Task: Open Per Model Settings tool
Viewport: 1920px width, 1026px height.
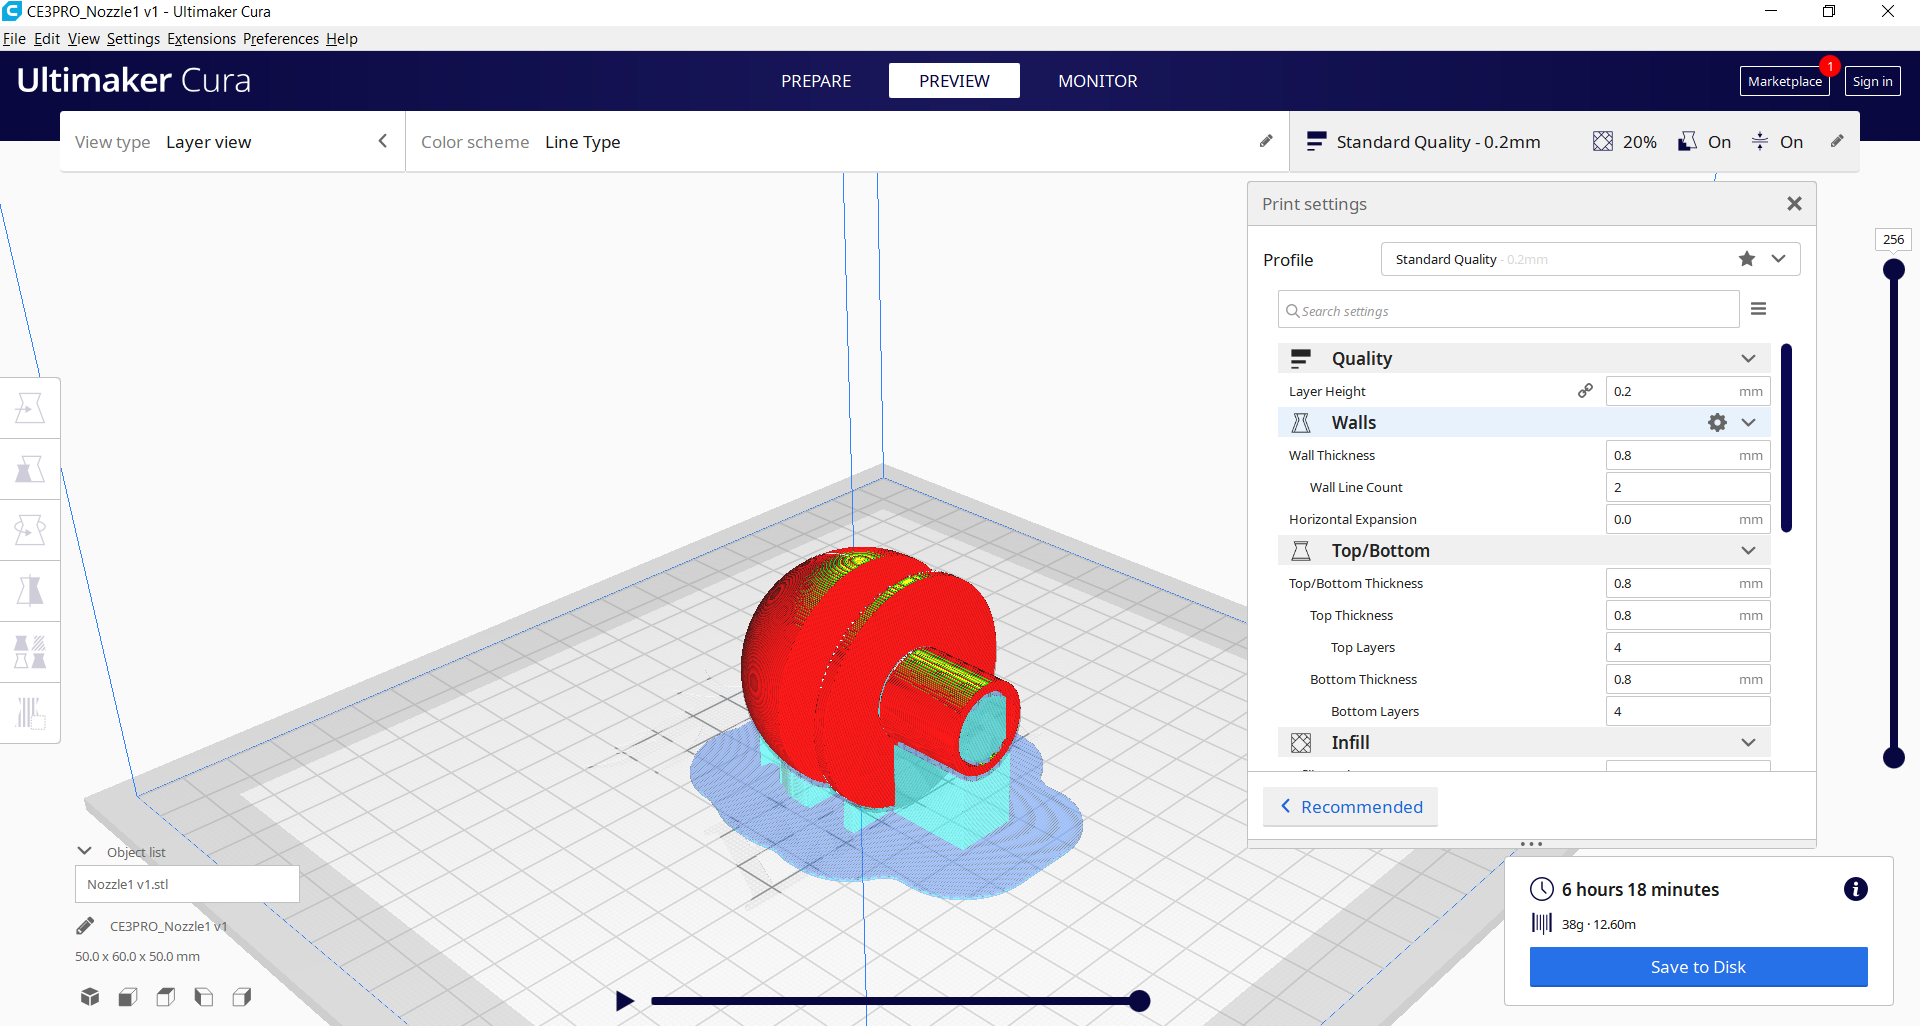Action: (30, 652)
